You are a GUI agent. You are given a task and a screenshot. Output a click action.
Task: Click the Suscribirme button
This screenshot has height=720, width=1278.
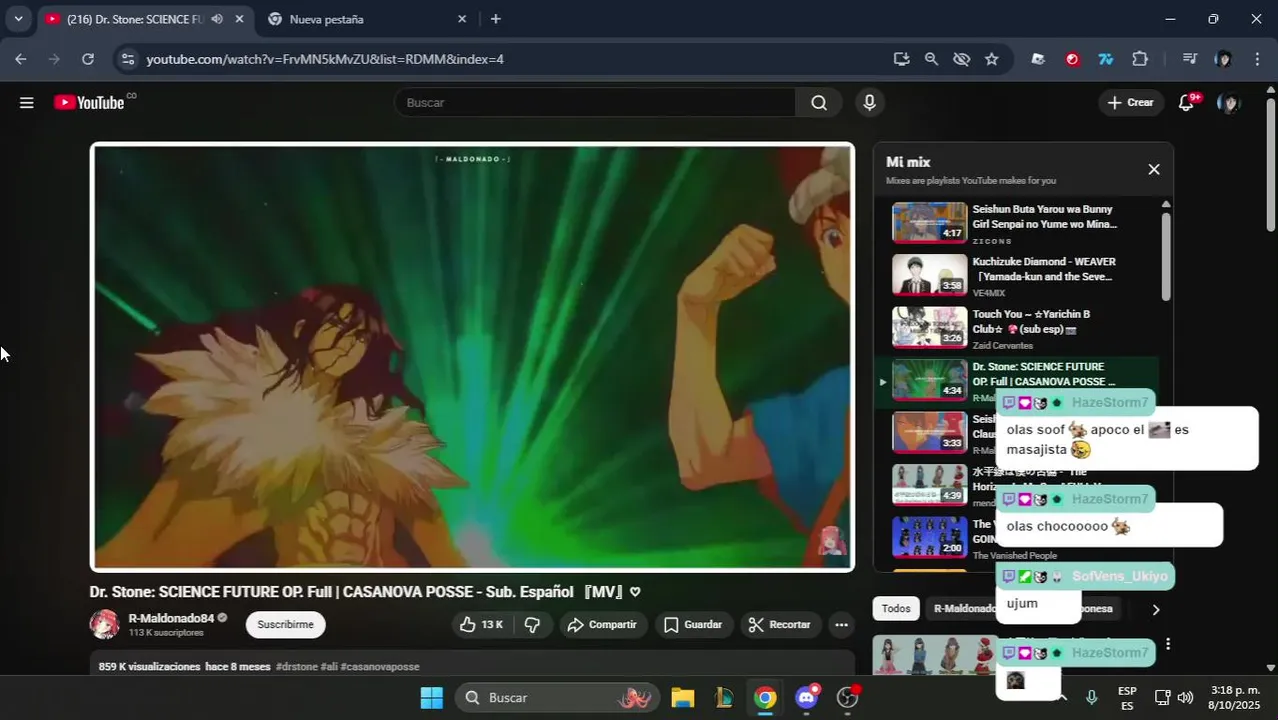click(x=285, y=625)
